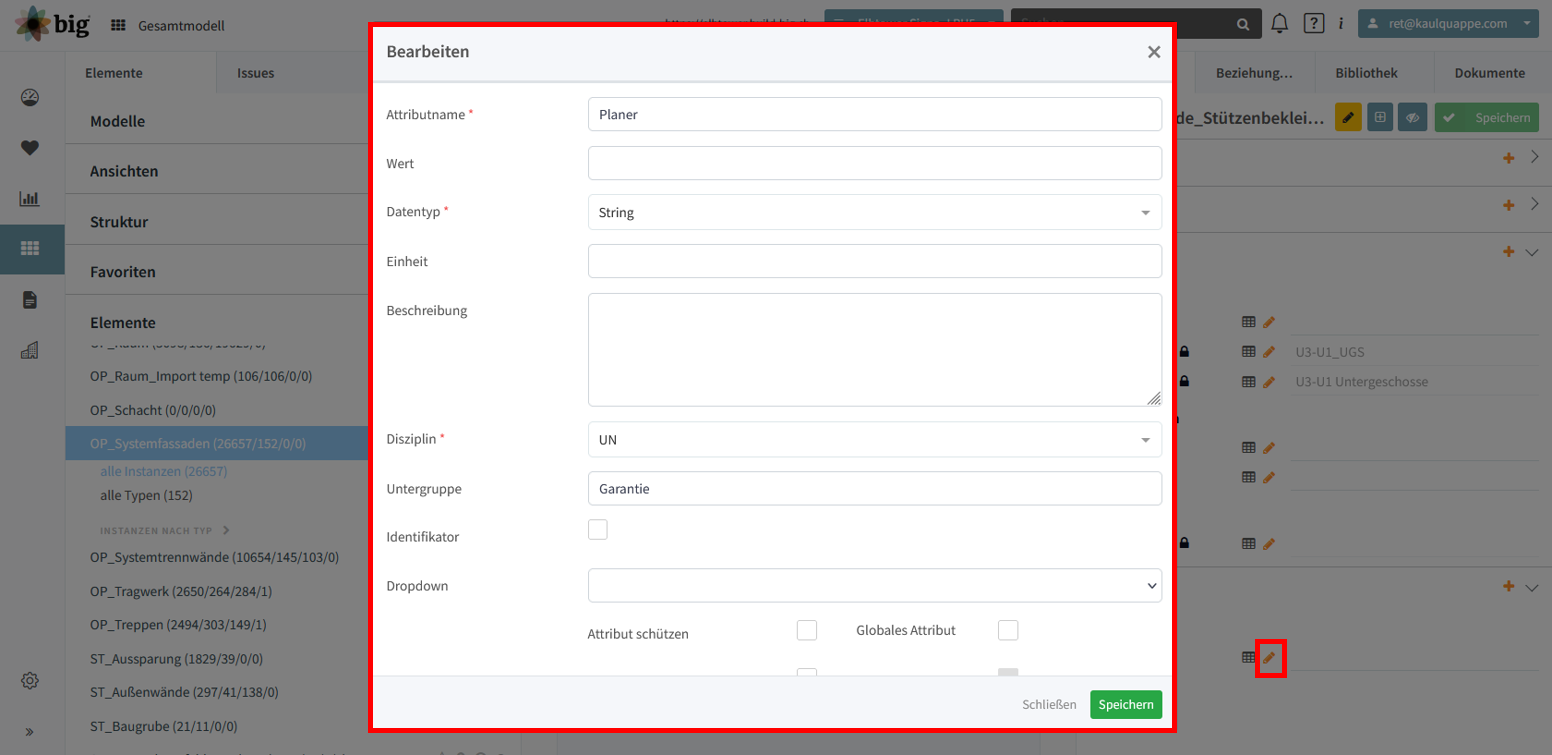Screen dimensions: 1552x755
Task: Open the dashboard gauge sidebar icon
Action: tap(30, 97)
